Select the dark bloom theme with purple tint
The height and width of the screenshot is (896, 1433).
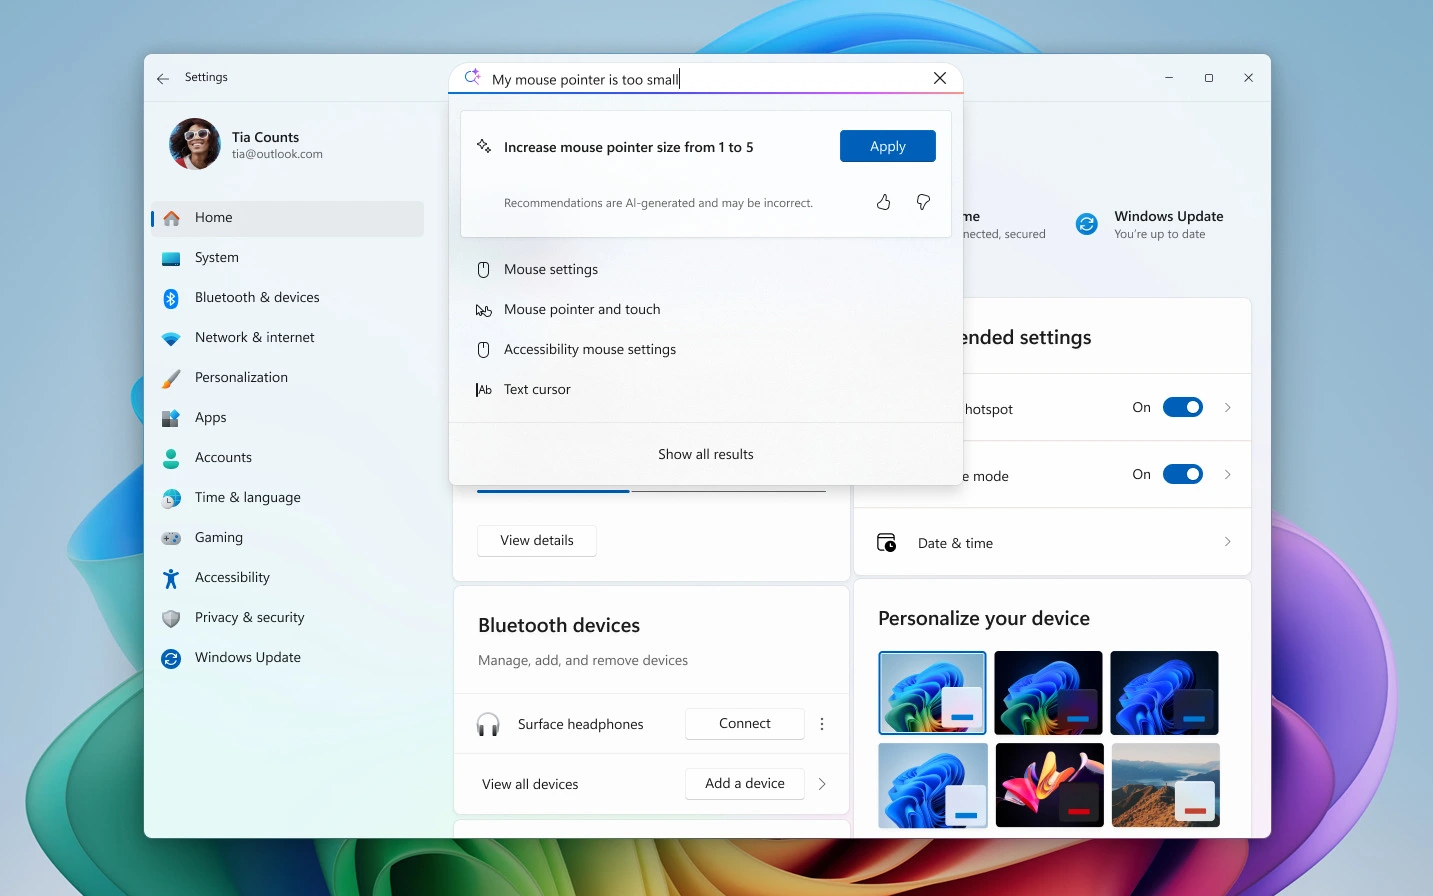1048,693
